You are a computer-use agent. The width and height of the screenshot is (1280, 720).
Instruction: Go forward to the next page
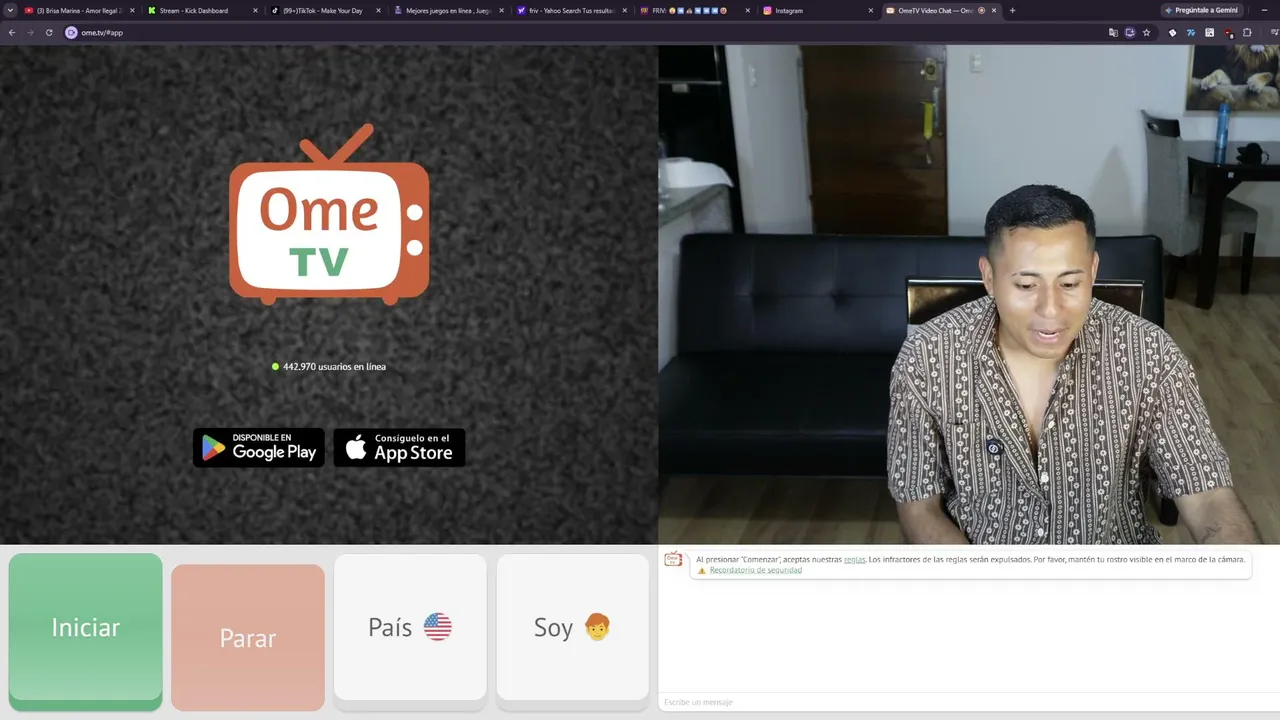[x=30, y=32]
